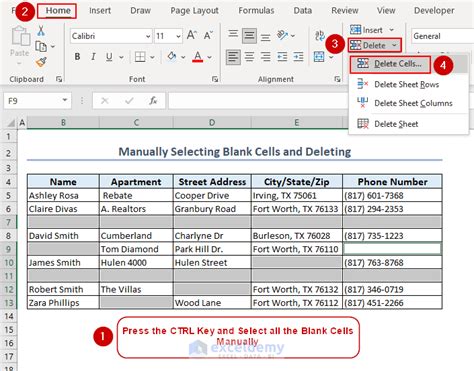Decrease font size with smaller A

(208, 35)
